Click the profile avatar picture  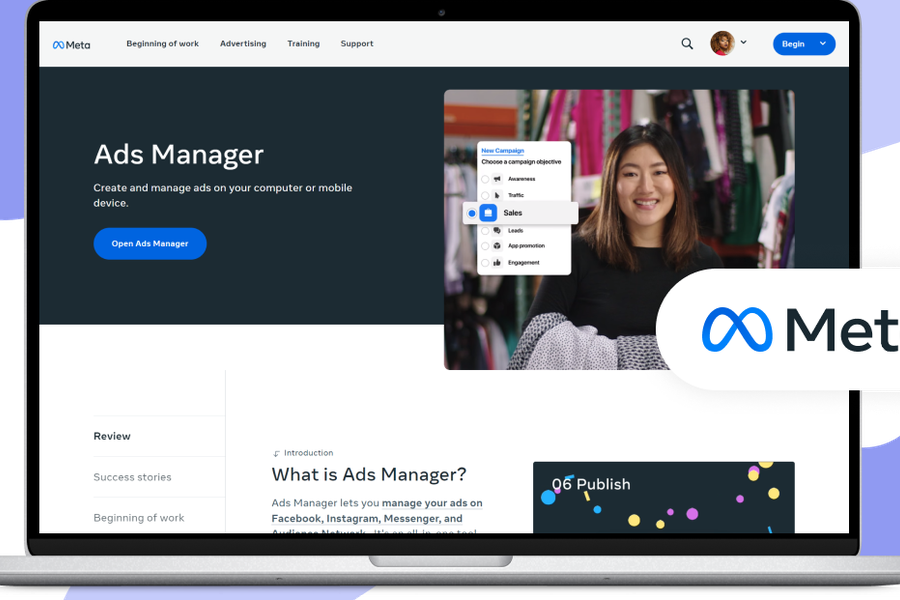721,43
